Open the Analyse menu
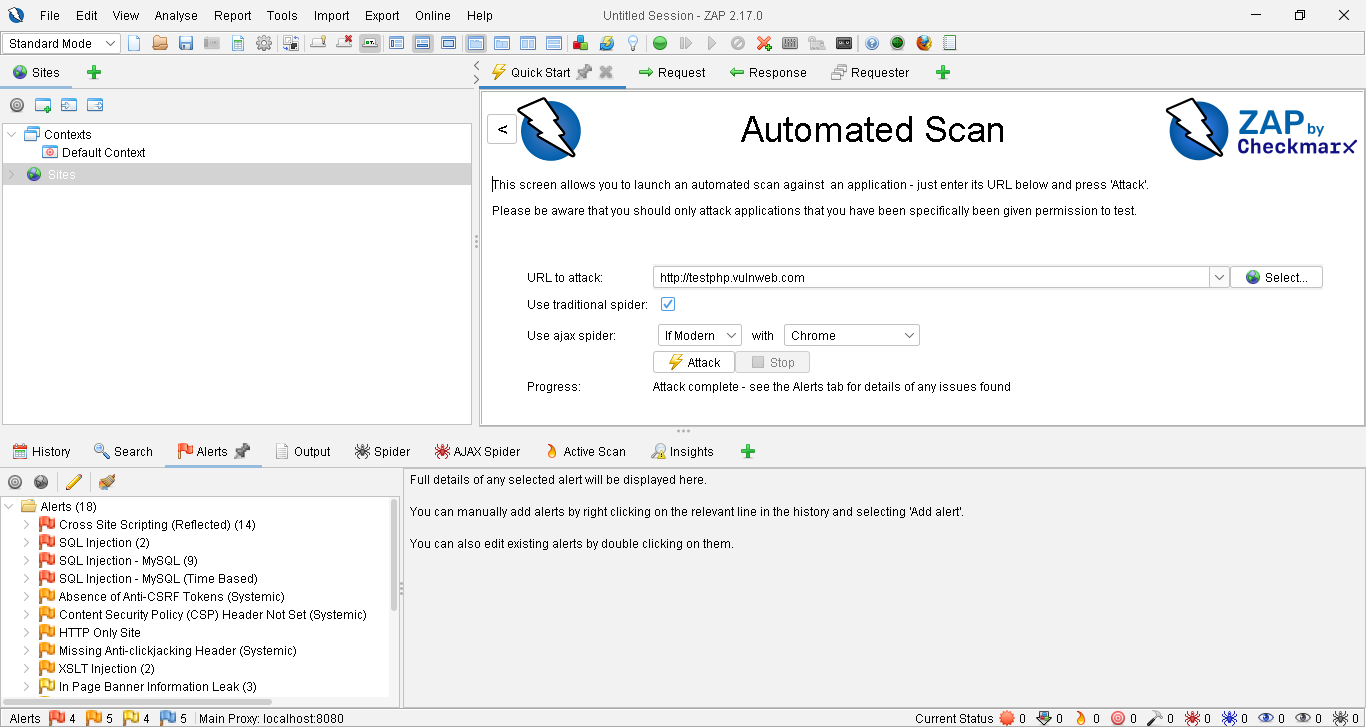Image resolution: width=1366 pixels, height=728 pixels. tap(176, 15)
